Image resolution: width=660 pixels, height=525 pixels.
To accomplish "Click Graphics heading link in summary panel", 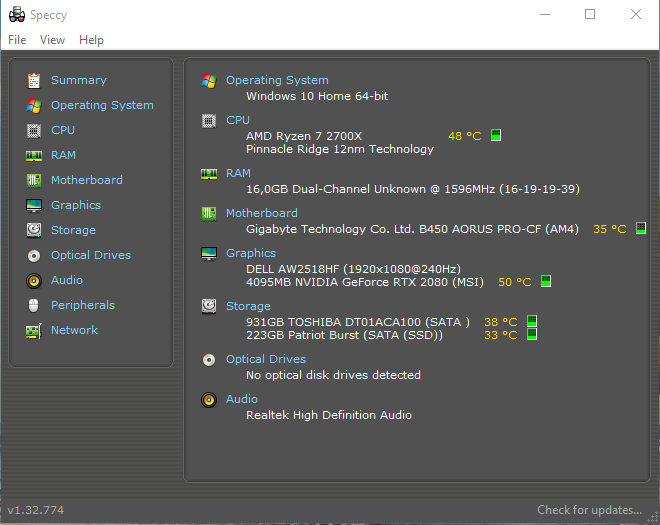I will pyautogui.click(x=251, y=253).
